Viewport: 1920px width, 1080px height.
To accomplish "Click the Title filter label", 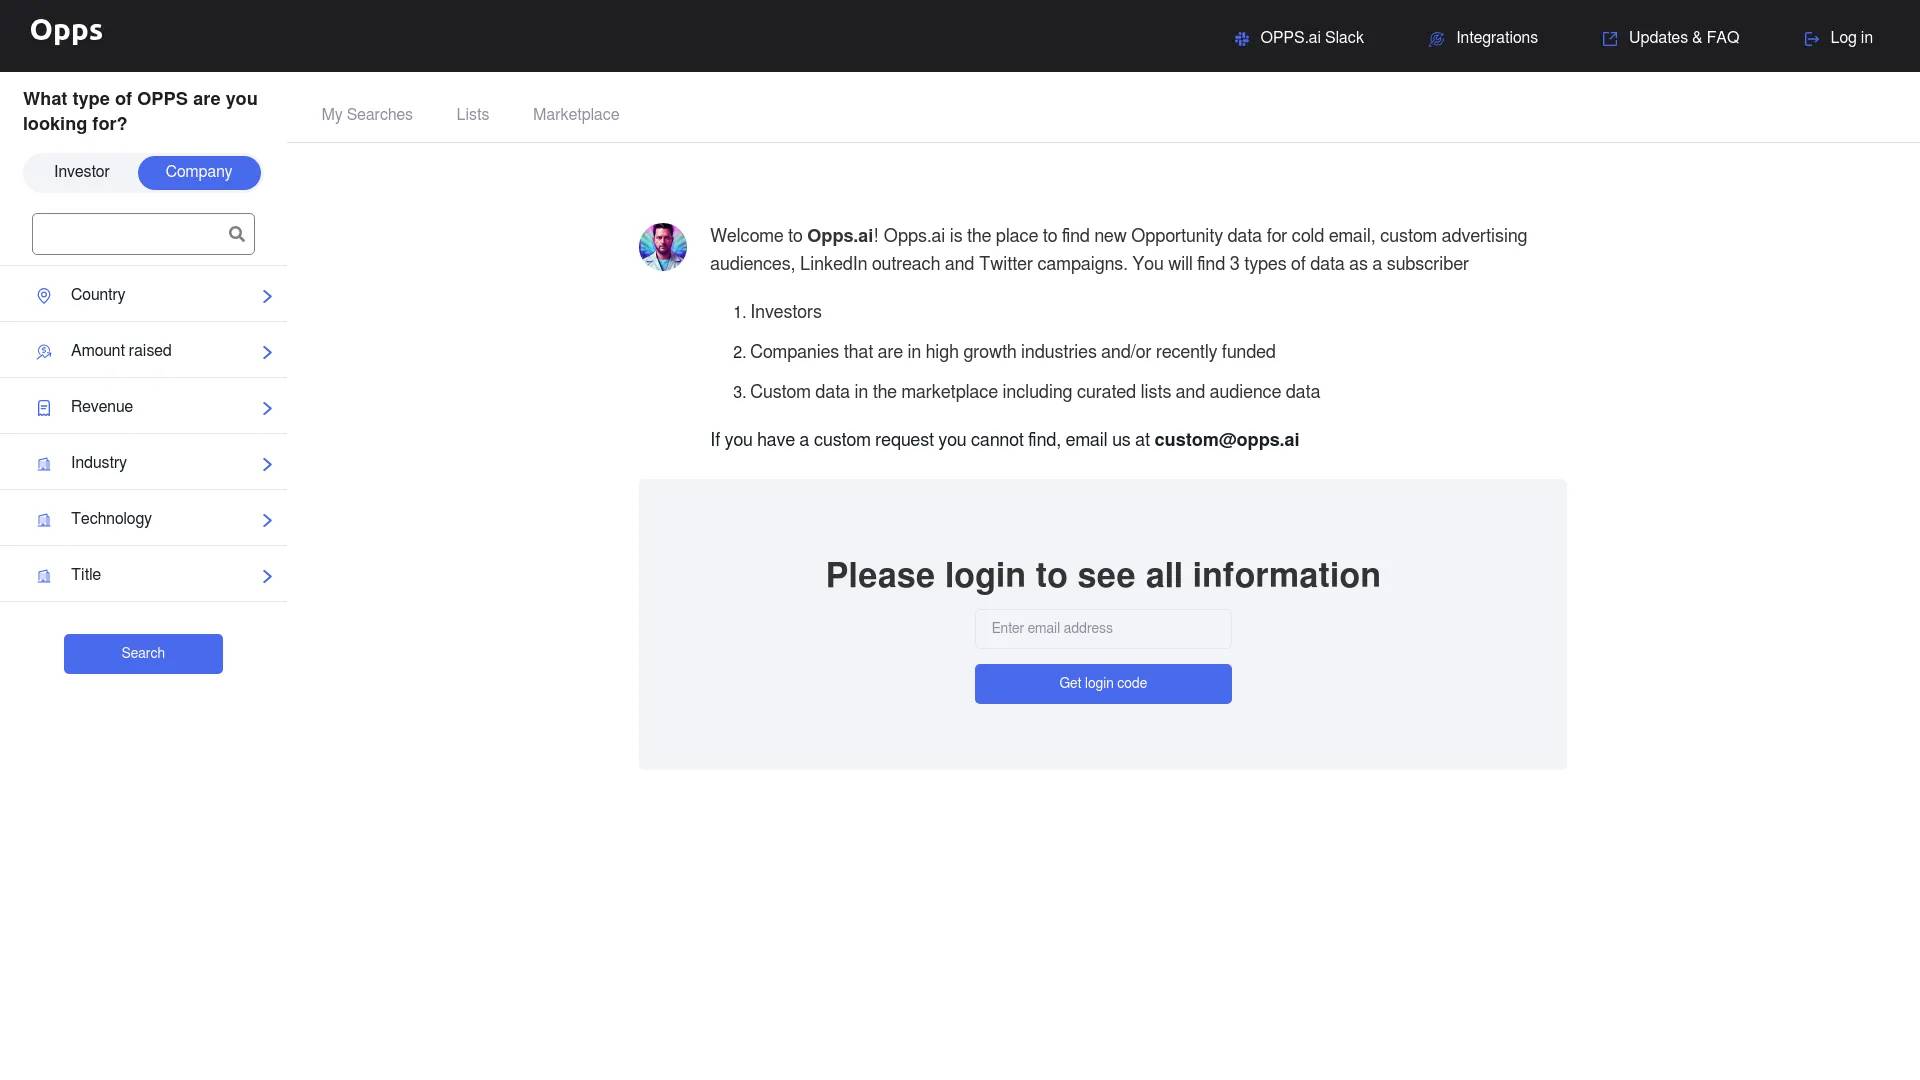I will [86, 575].
